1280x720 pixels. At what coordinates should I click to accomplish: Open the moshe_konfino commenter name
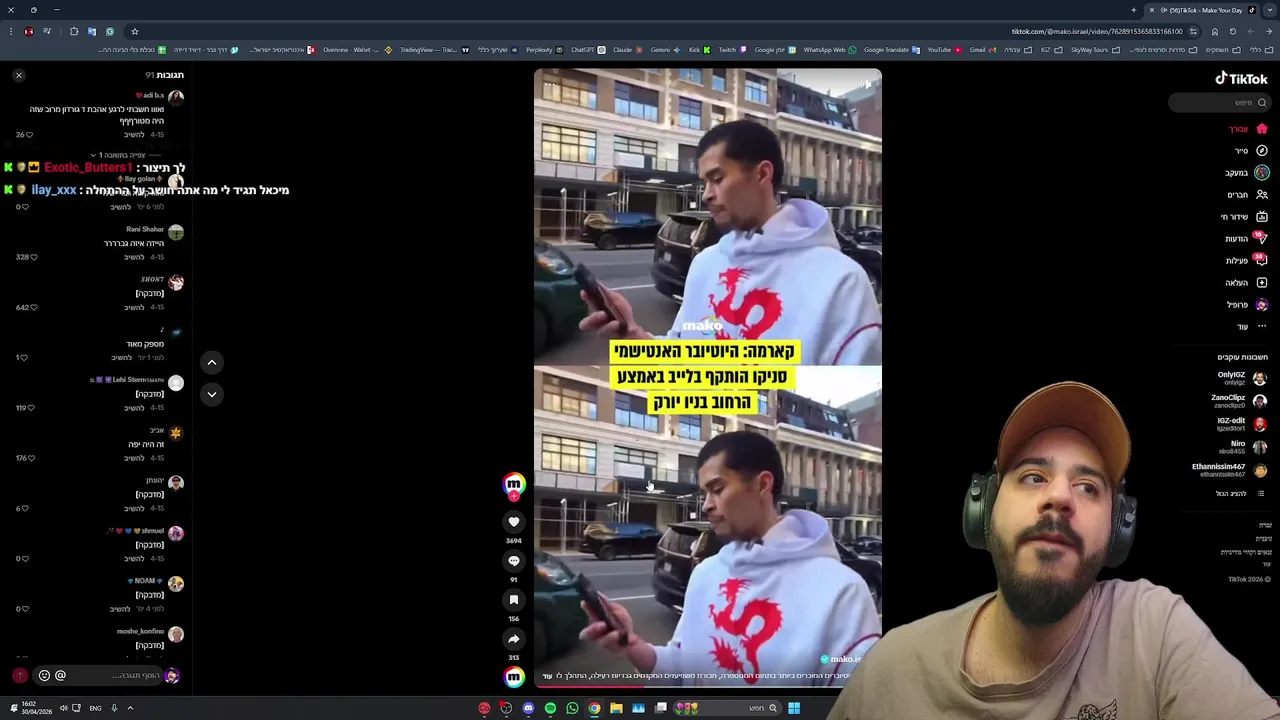(x=140, y=631)
